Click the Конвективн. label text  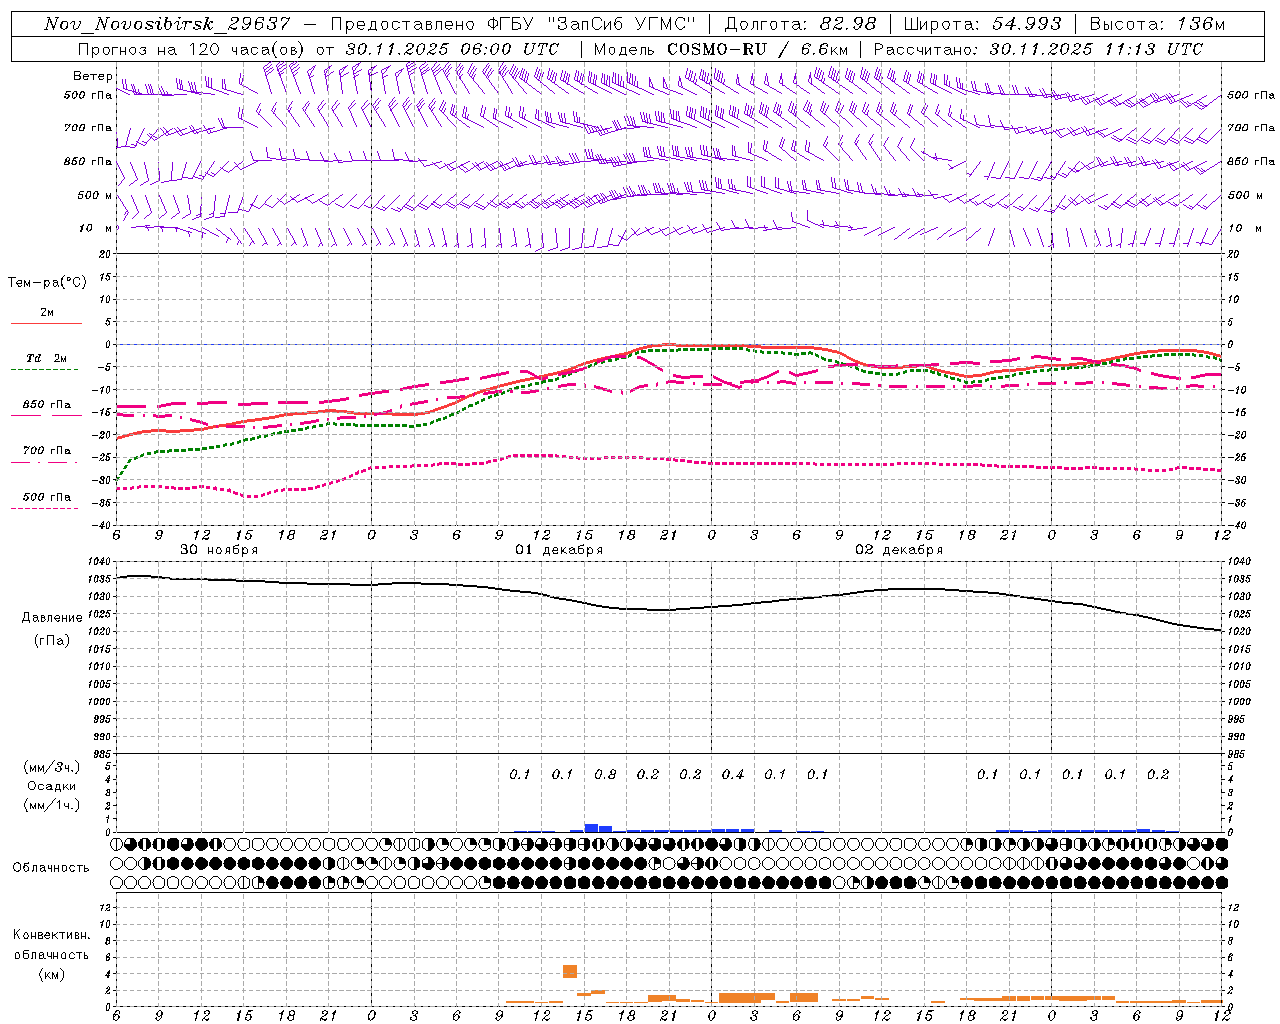click(x=51, y=935)
